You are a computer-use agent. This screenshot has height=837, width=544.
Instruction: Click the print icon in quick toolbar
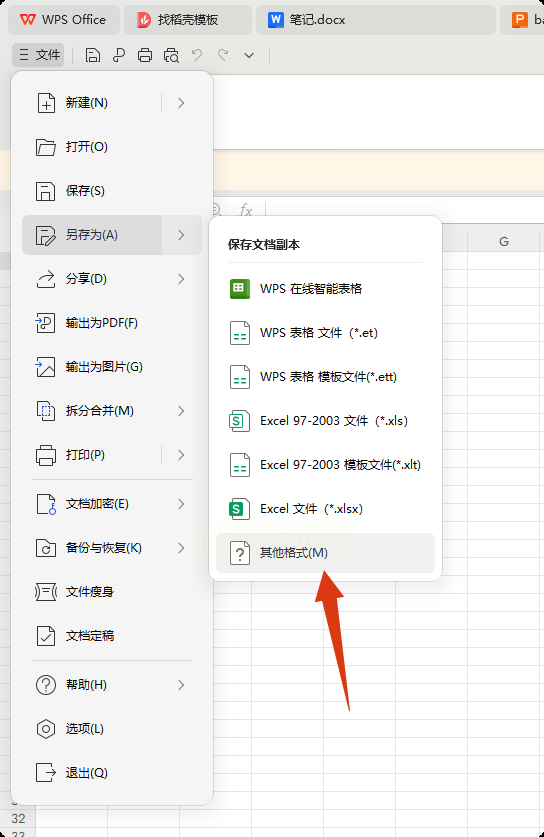145,55
